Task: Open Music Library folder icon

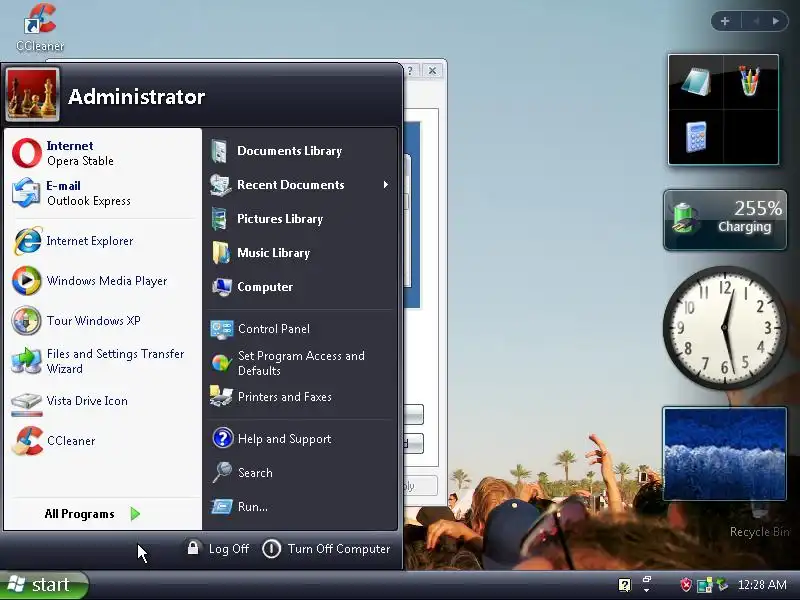Action: pos(221,253)
